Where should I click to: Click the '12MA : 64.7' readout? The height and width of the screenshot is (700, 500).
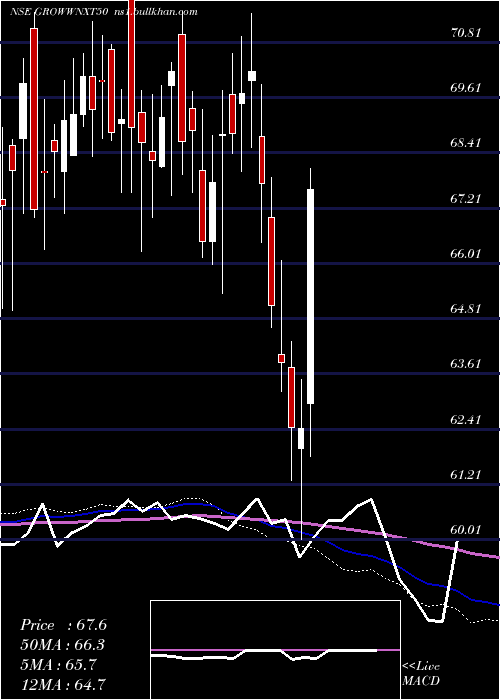click(x=63, y=684)
